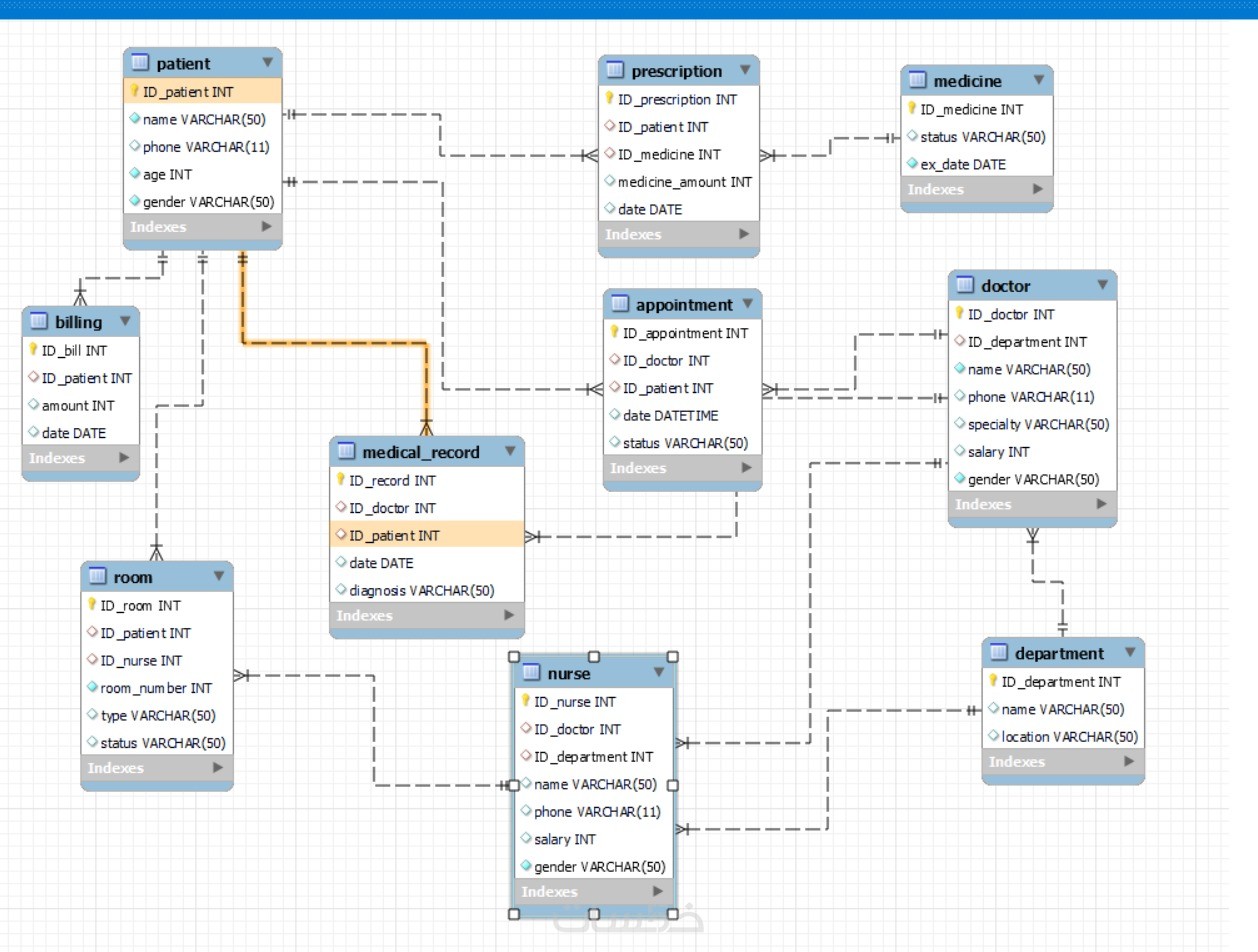Viewport: 1258px width, 952px height.
Task: Click the key icon beside ID_record INT
Action: (340, 480)
